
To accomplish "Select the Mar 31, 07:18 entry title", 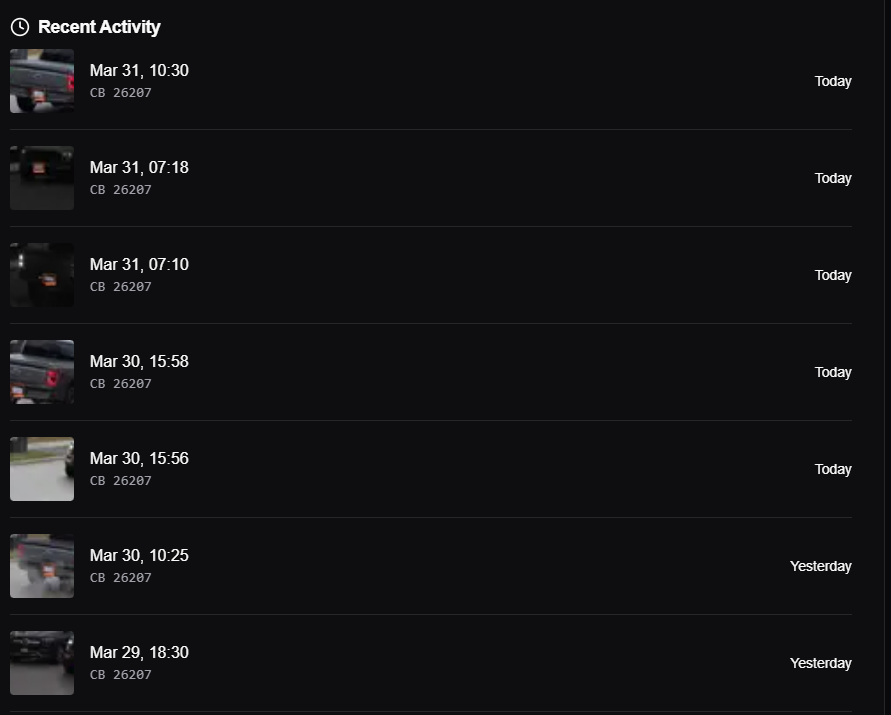I will (139, 168).
